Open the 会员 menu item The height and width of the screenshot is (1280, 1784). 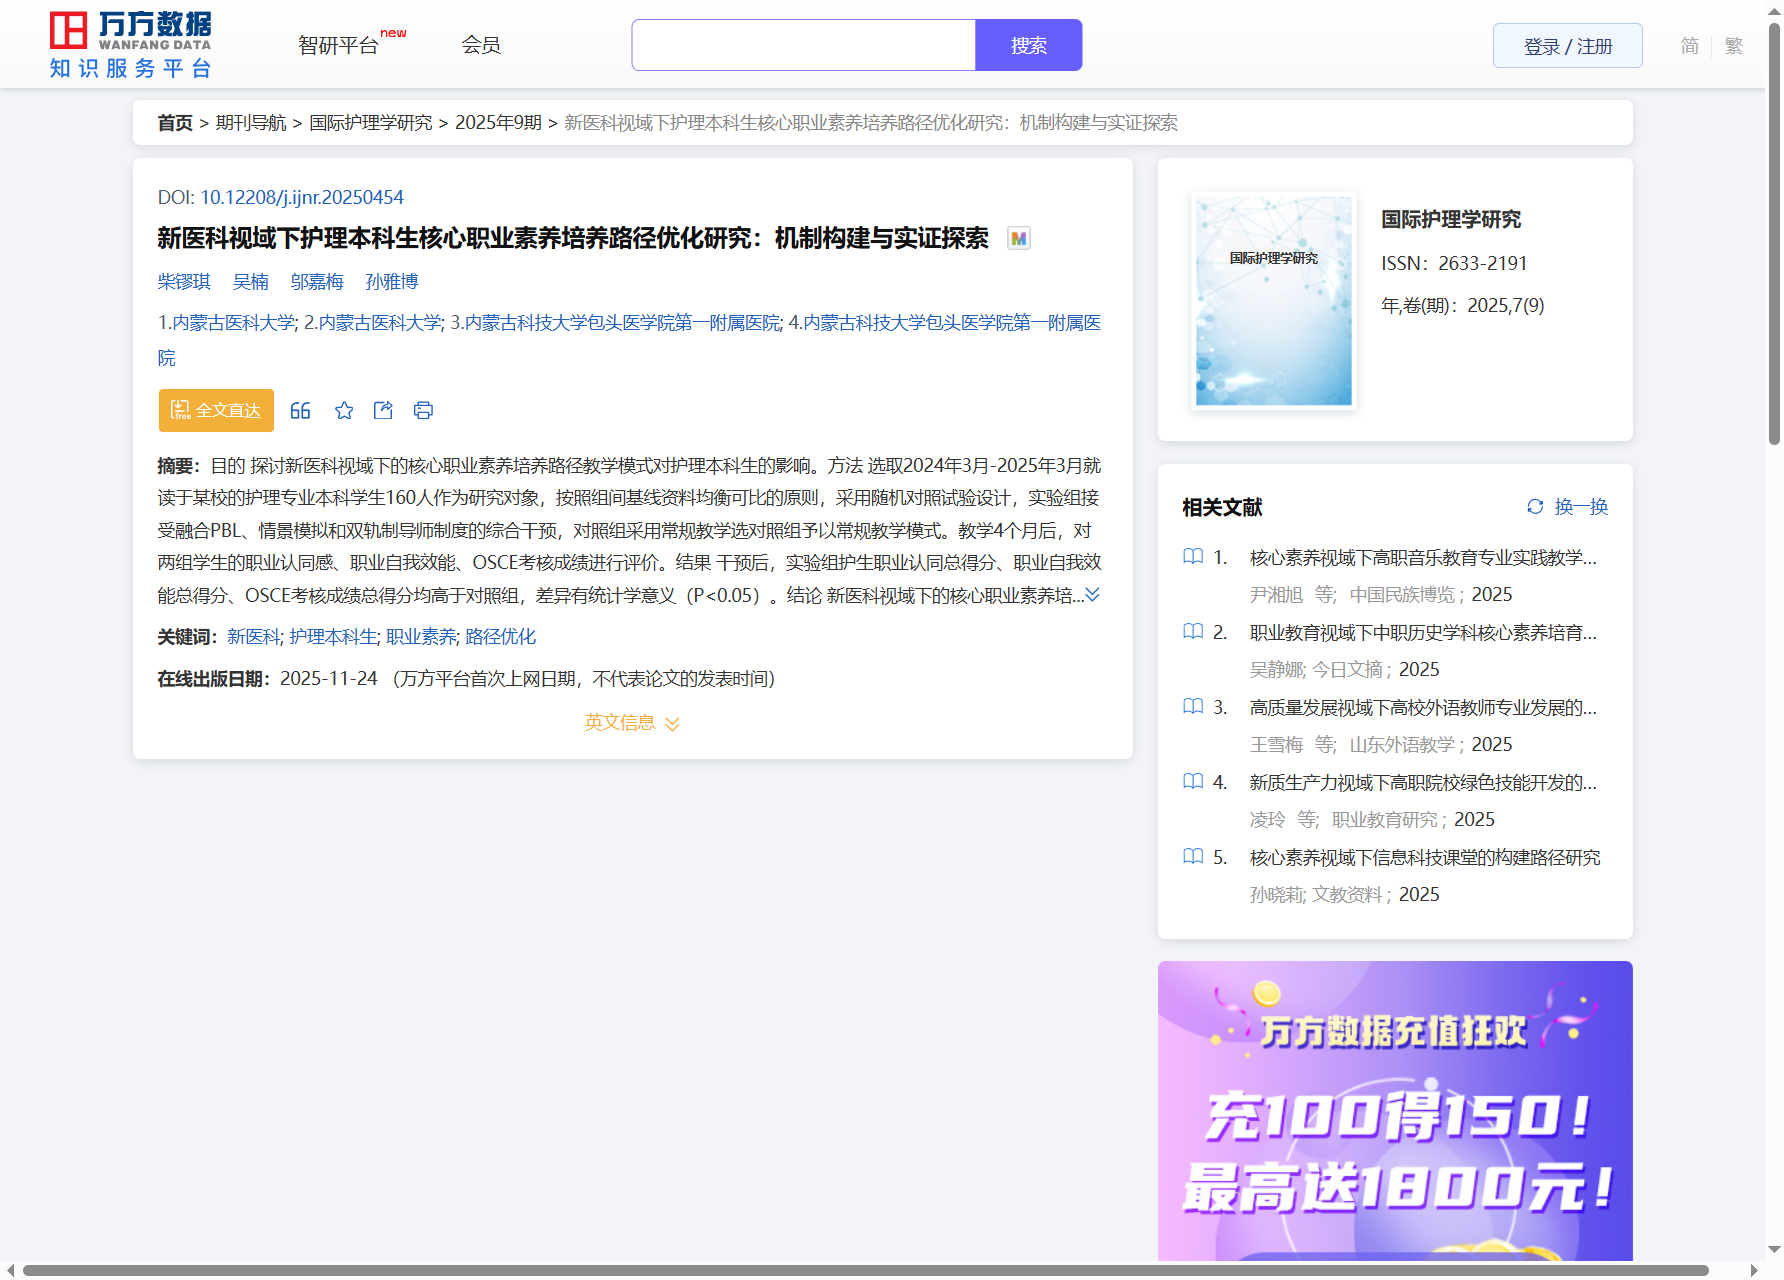click(481, 46)
